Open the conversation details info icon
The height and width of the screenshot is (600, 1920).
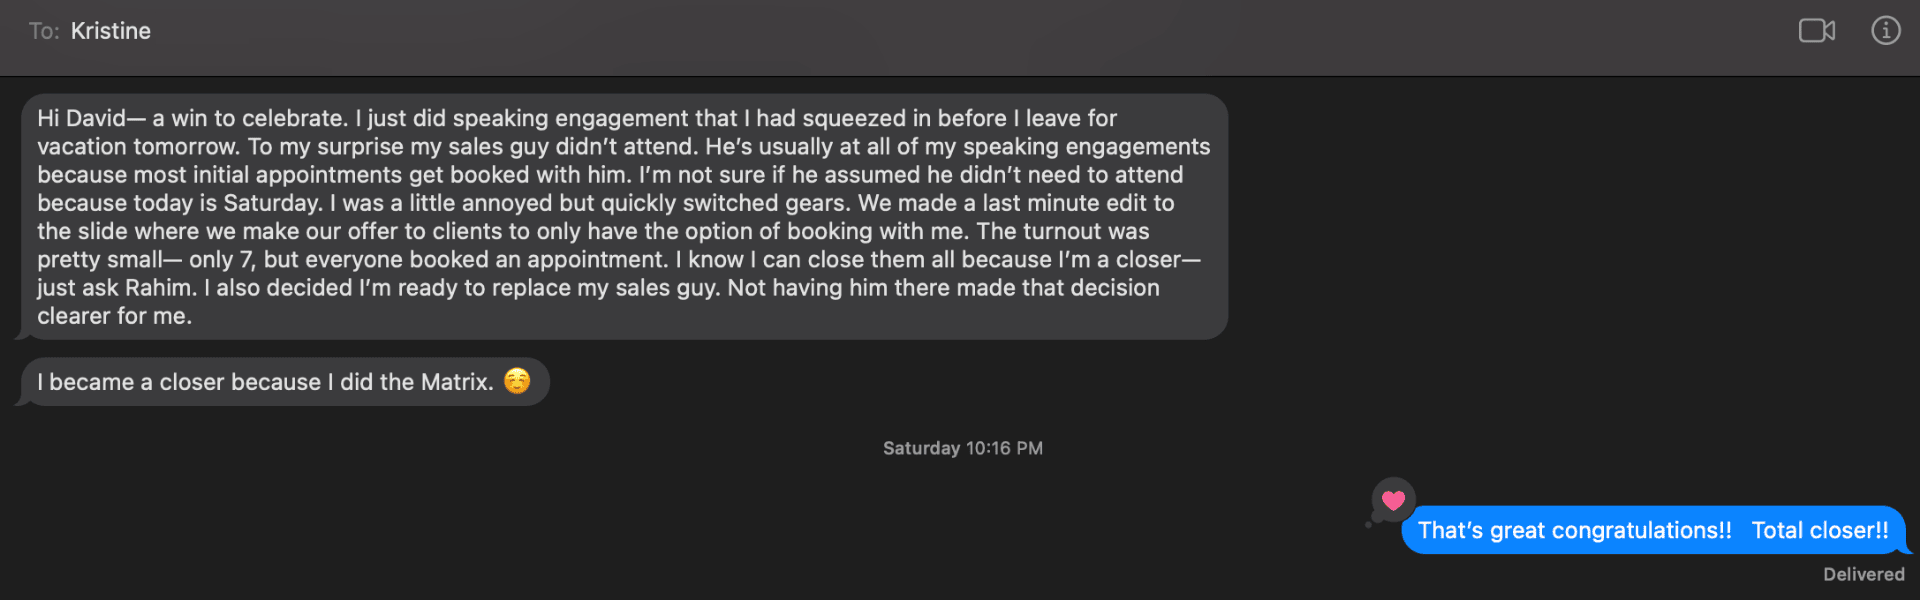click(x=1885, y=31)
